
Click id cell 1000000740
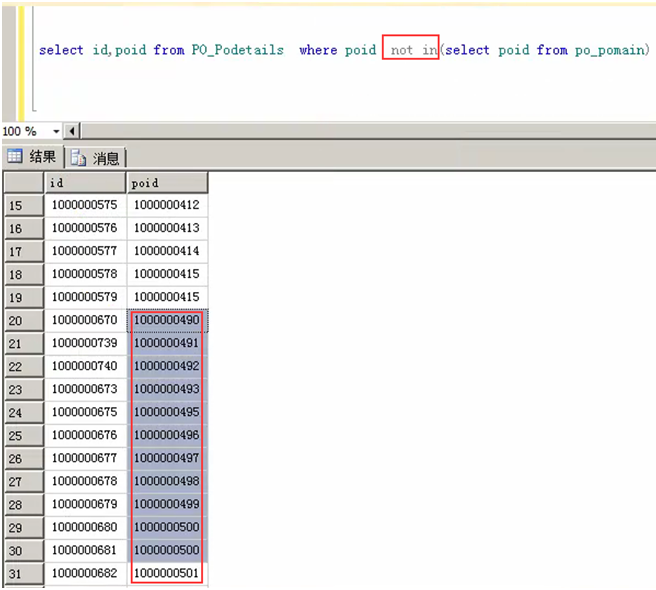(x=85, y=366)
